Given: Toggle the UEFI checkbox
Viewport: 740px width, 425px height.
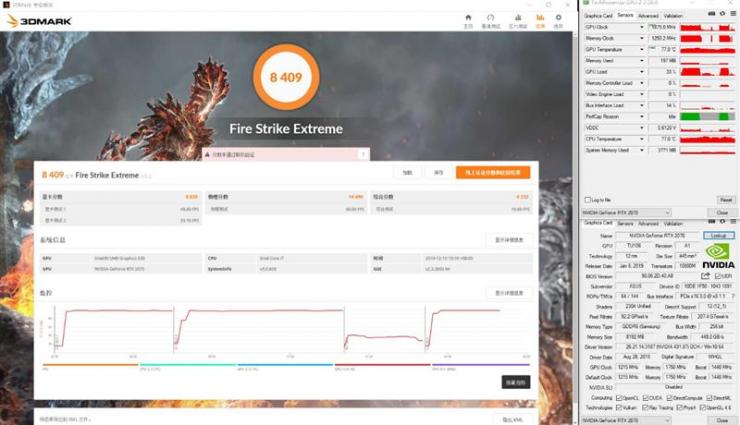Looking at the screenshot, I should pos(716,275).
